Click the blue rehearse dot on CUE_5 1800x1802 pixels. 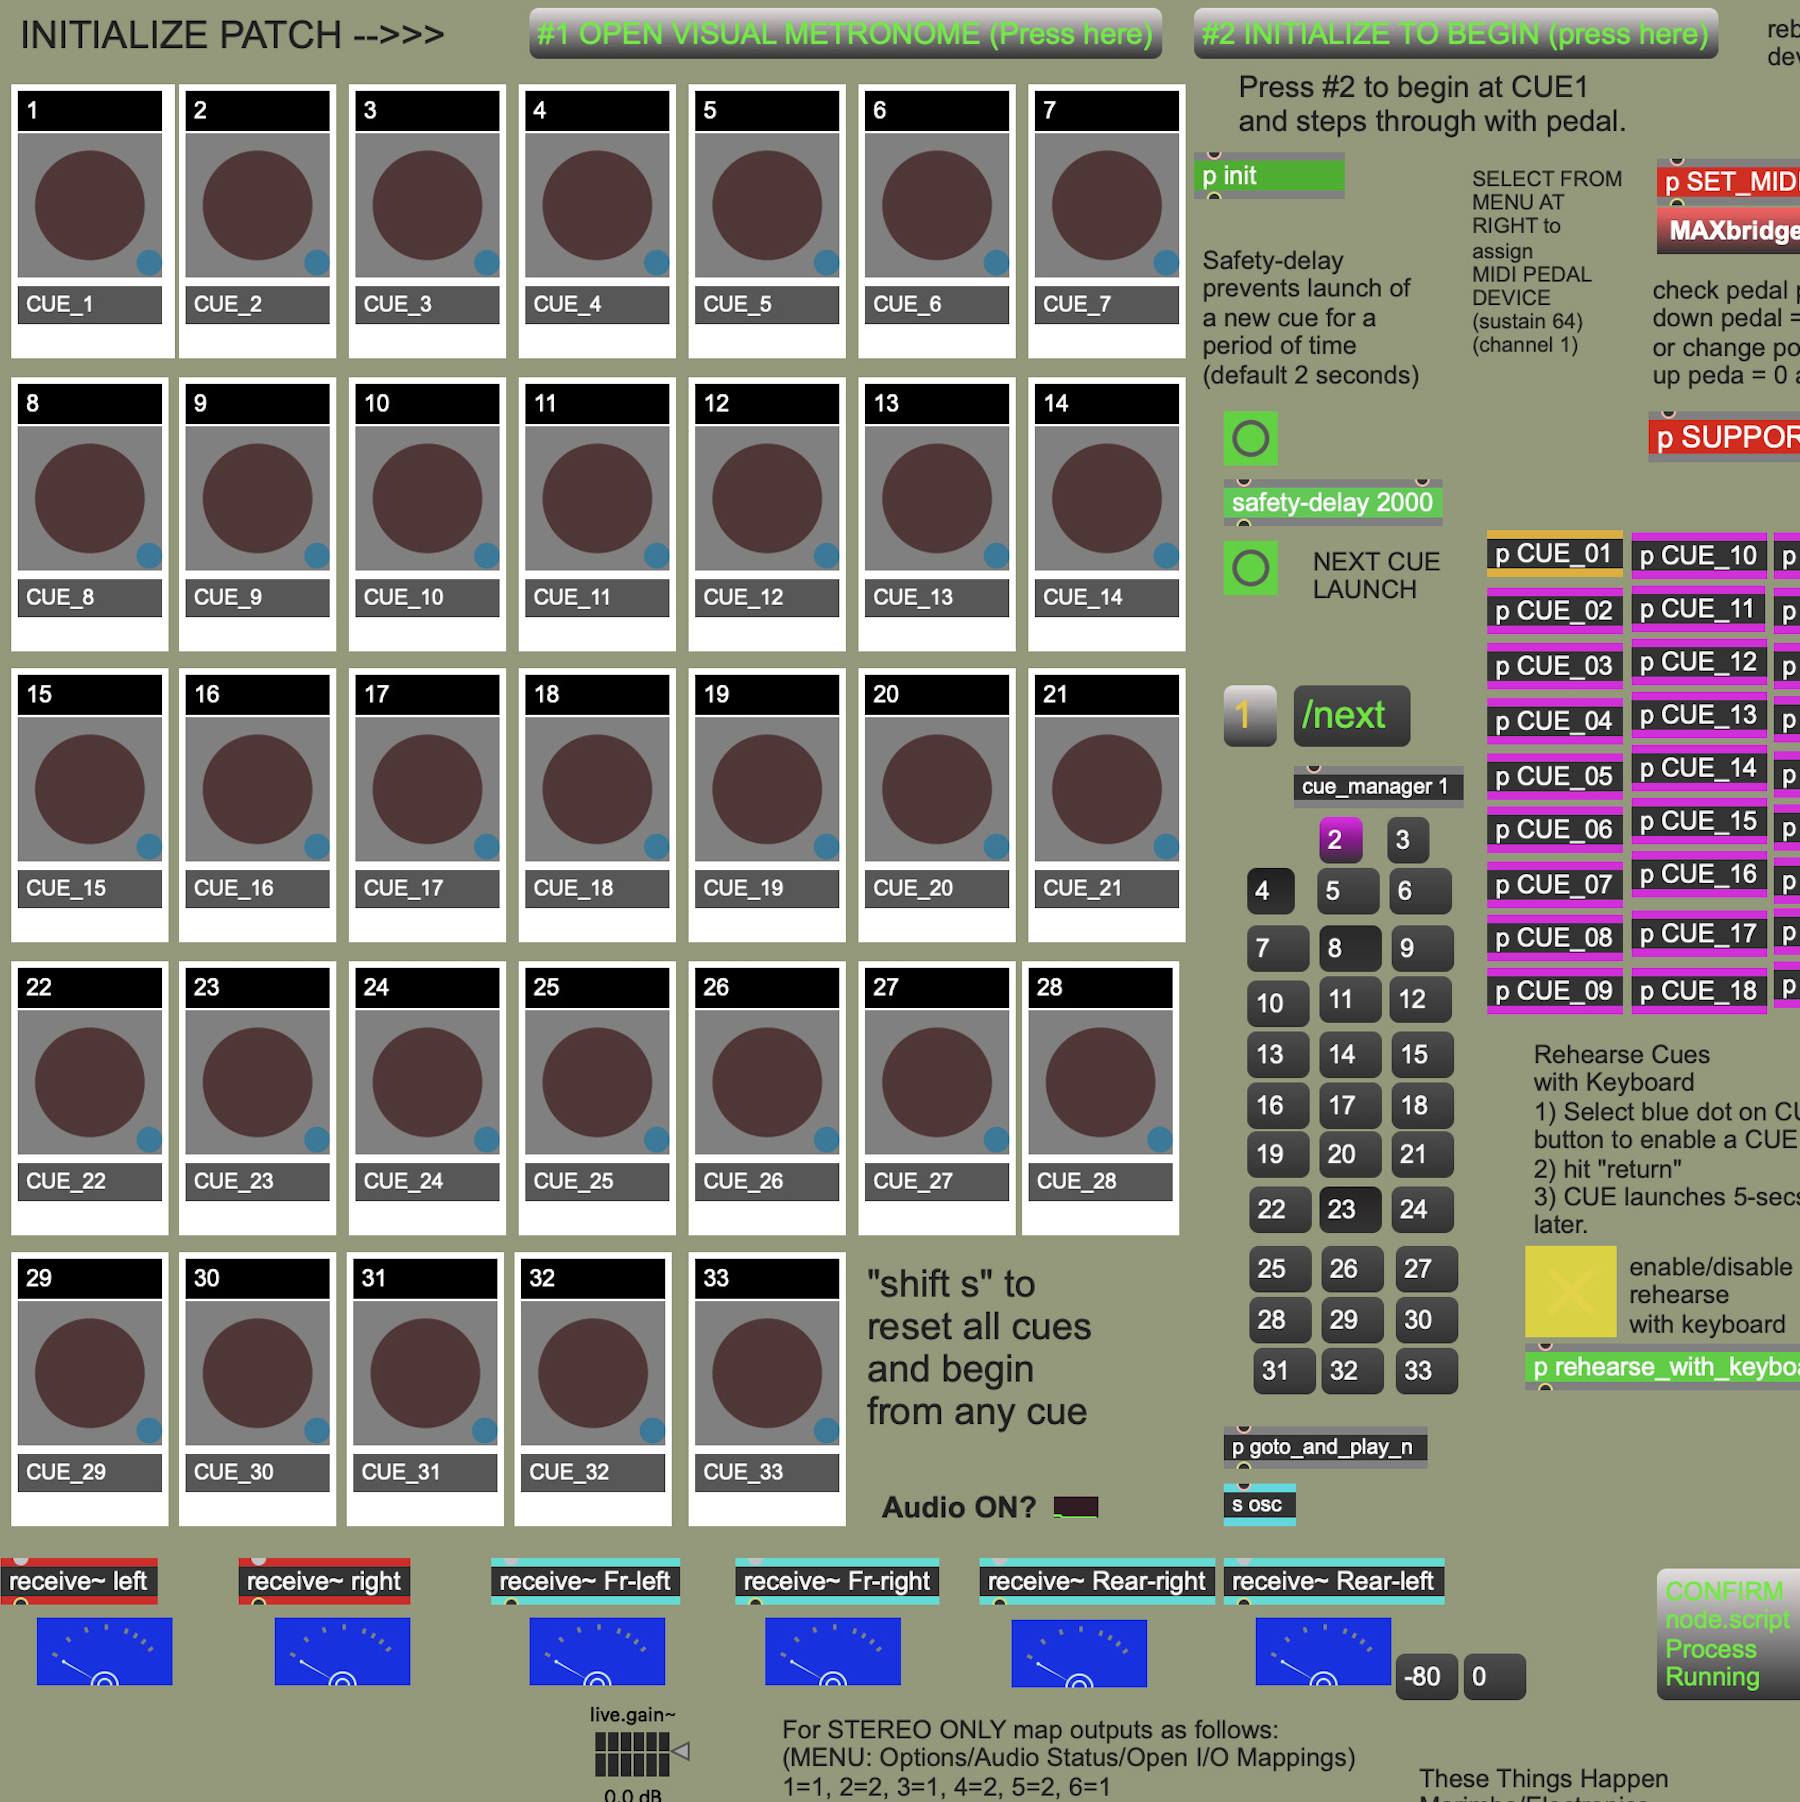[826, 263]
